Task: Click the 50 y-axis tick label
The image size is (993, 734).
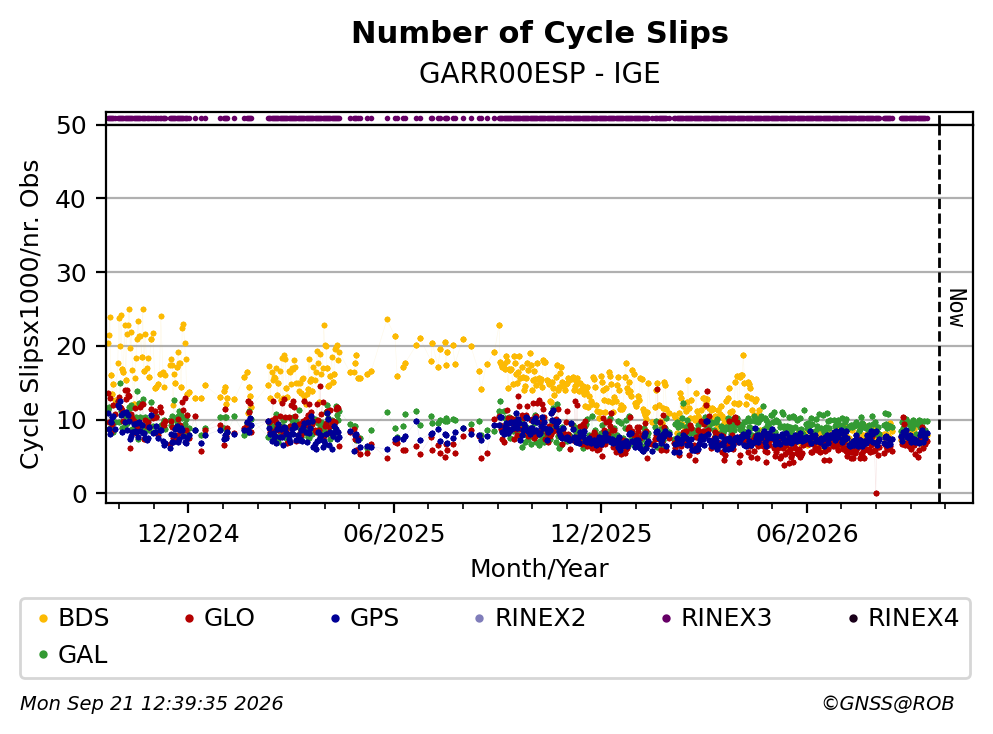Action: pyautogui.click(x=71, y=125)
